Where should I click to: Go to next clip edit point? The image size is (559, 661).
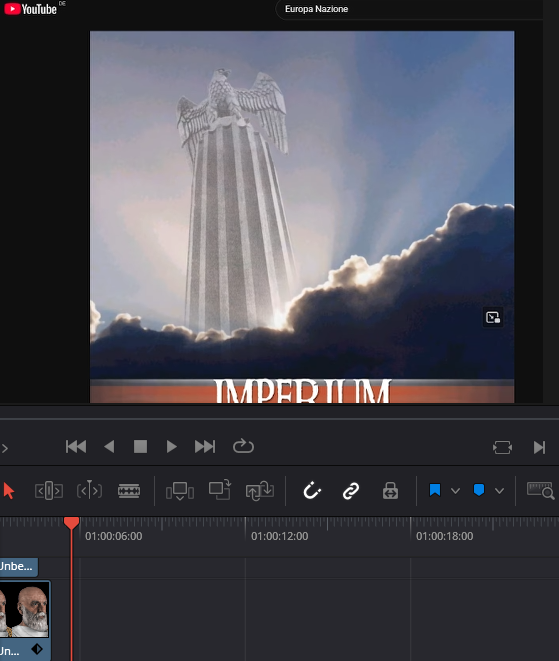click(x=539, y=447)
